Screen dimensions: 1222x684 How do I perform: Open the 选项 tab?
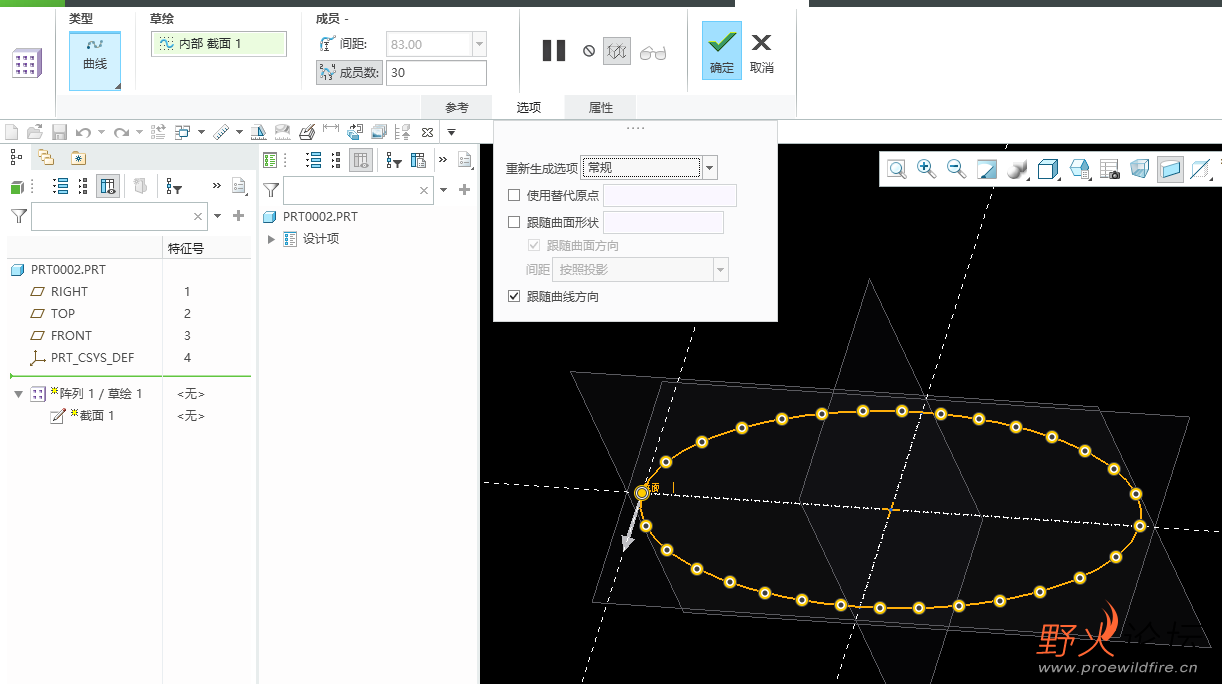tap(529, 107)
